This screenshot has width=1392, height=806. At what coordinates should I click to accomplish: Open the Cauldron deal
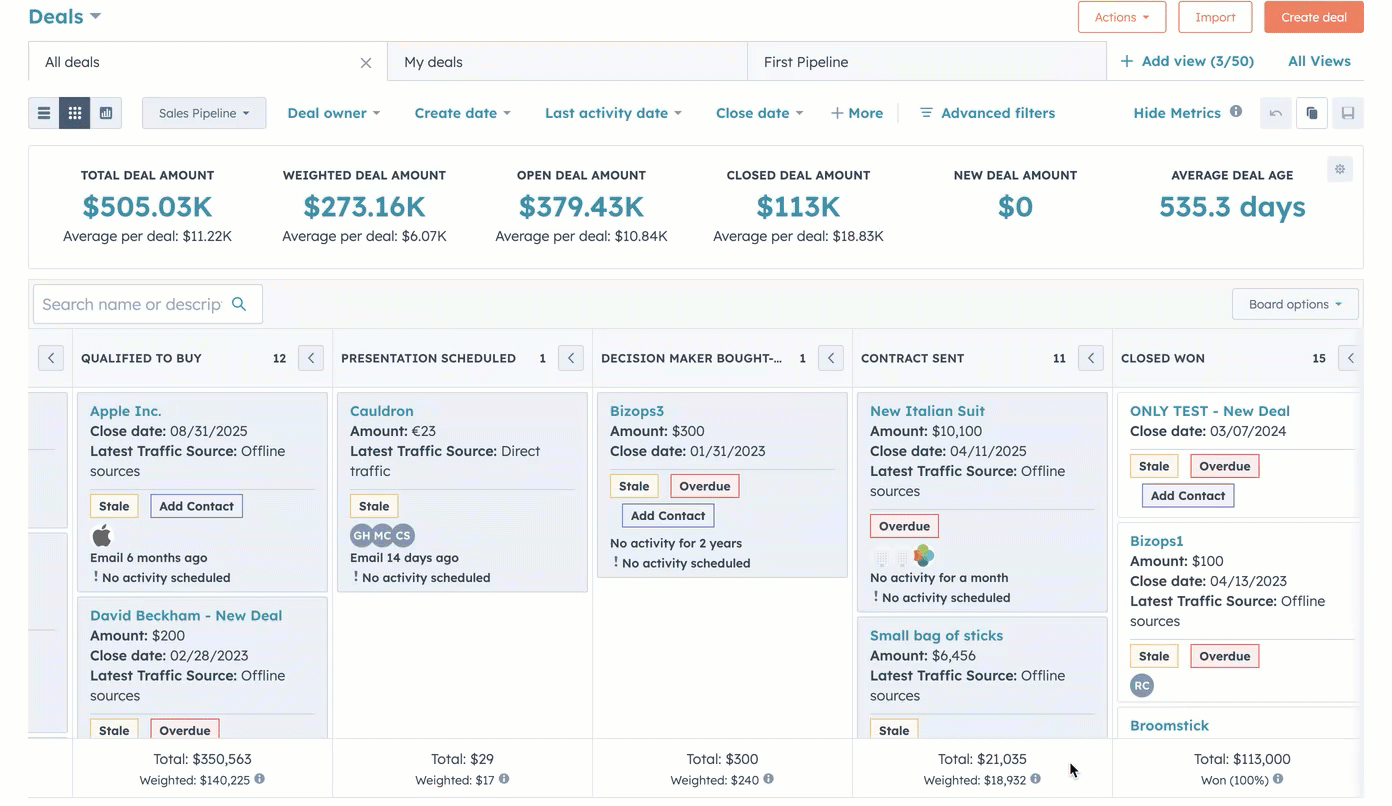(382, 411)
